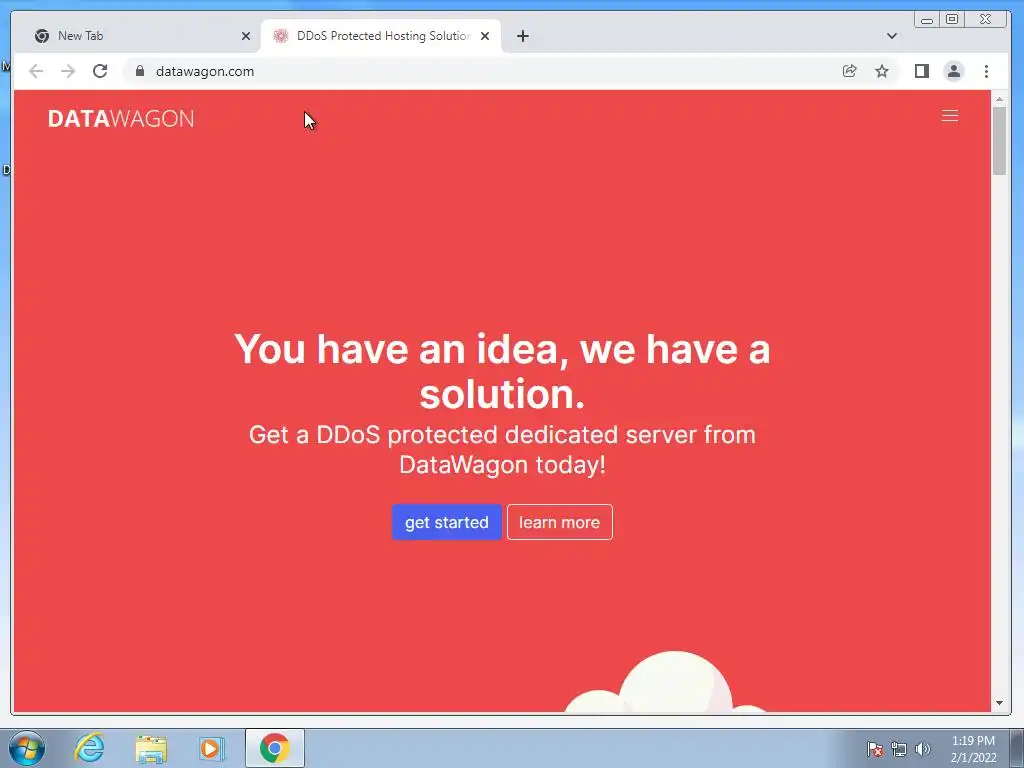
Task: Click the page scroll down arrow
Action: point(999,703)
